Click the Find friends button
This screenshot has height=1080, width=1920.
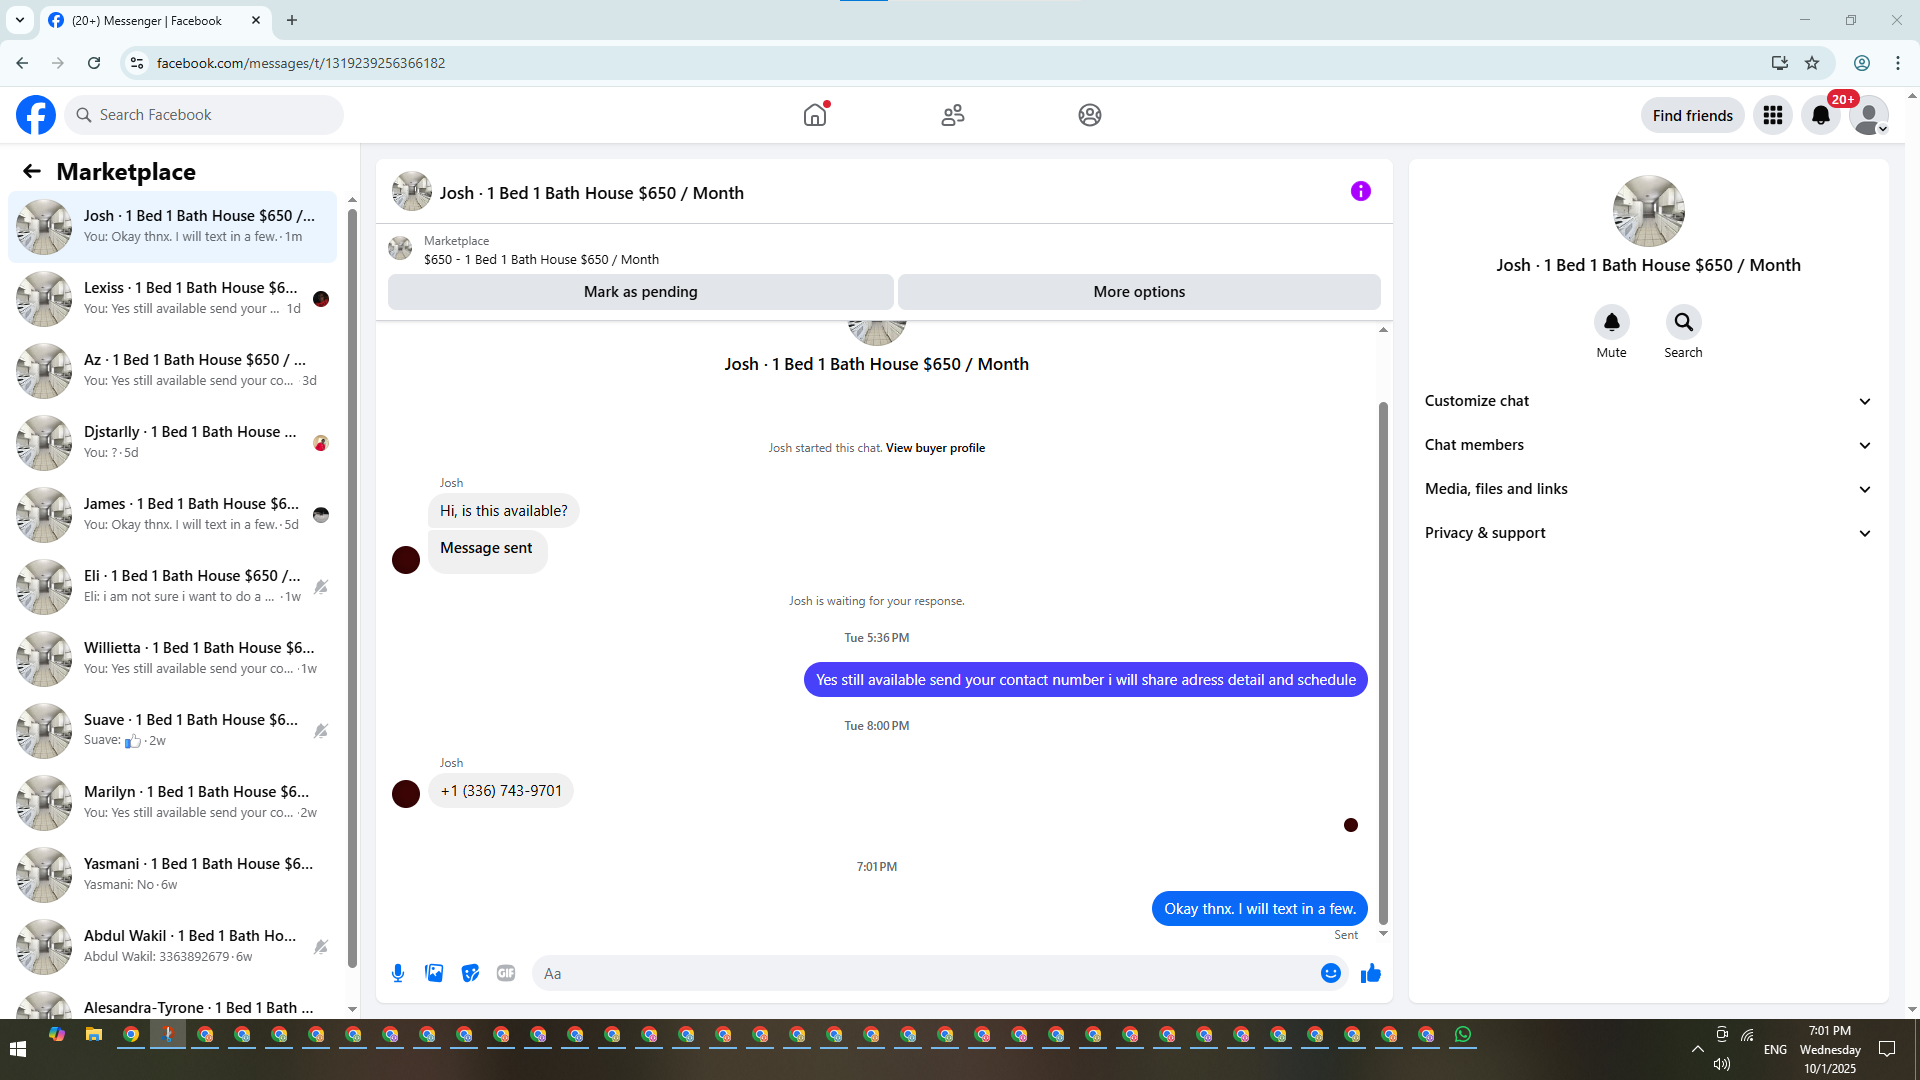click(x=1693, y=115)
